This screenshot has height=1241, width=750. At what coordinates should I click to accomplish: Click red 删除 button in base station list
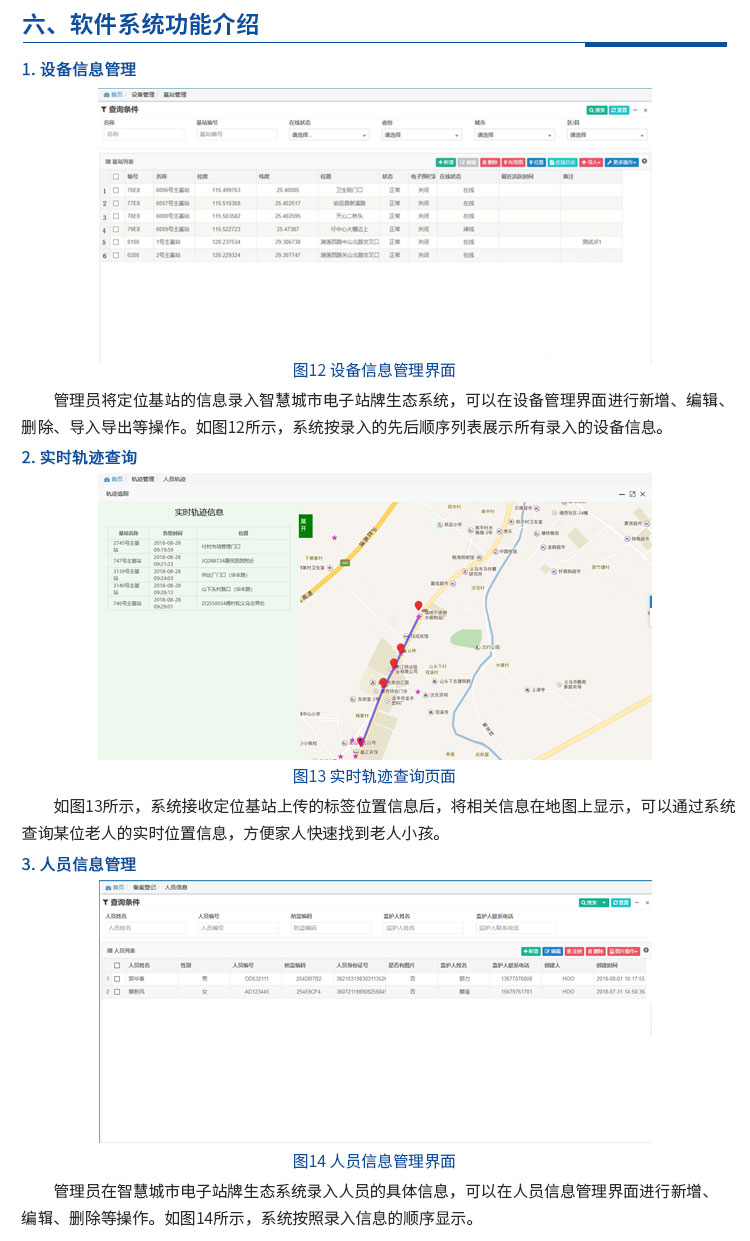(x=490, y=161)
